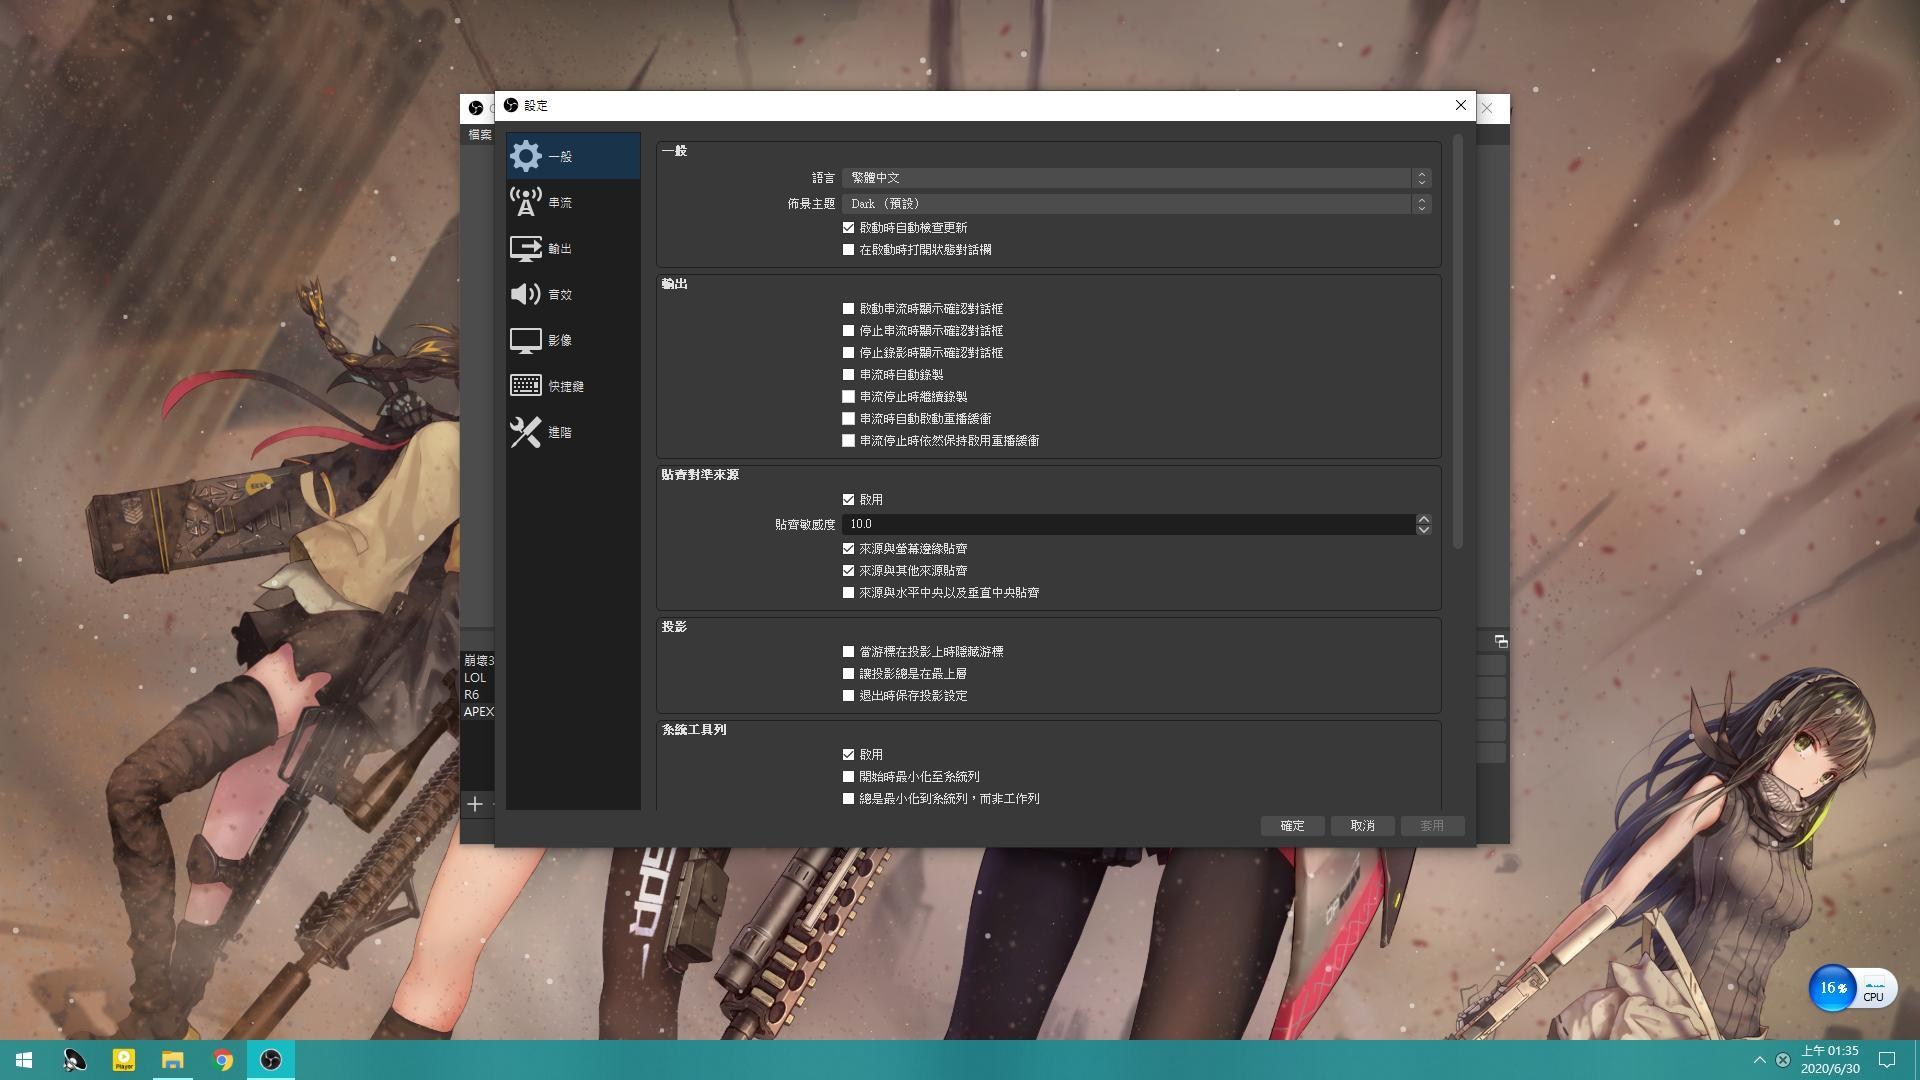
Task: Open the 影像 (Video) display icon
Action: point(525,340)
